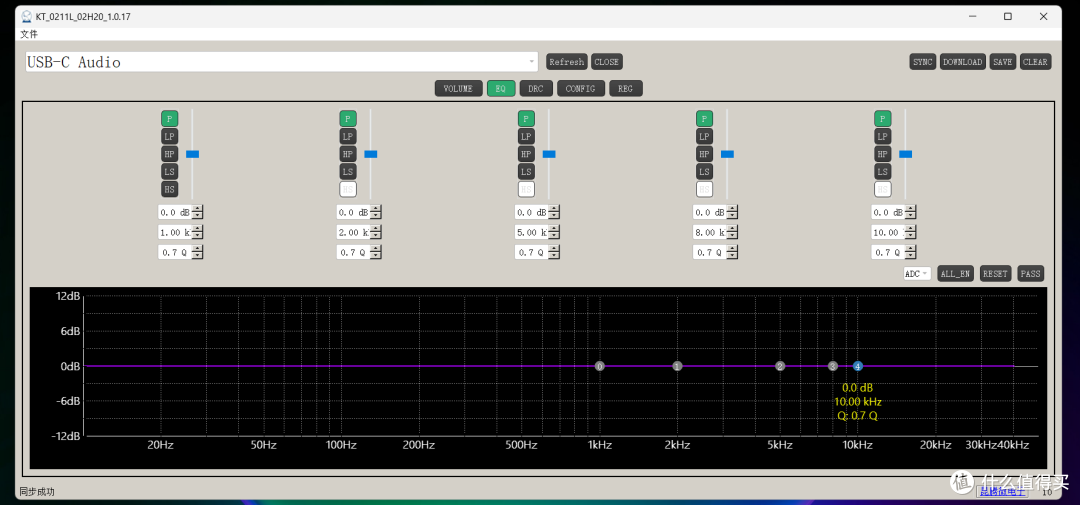Screen dimensions: 1080x505
Task: Click the SAVE button
Action: (x=1002, y=62)
